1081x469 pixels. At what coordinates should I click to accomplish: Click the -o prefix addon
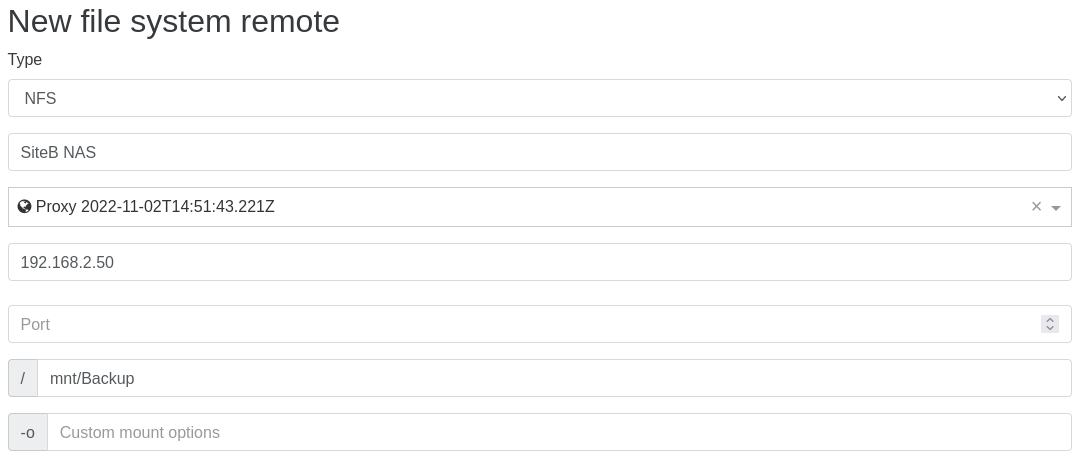28,432
